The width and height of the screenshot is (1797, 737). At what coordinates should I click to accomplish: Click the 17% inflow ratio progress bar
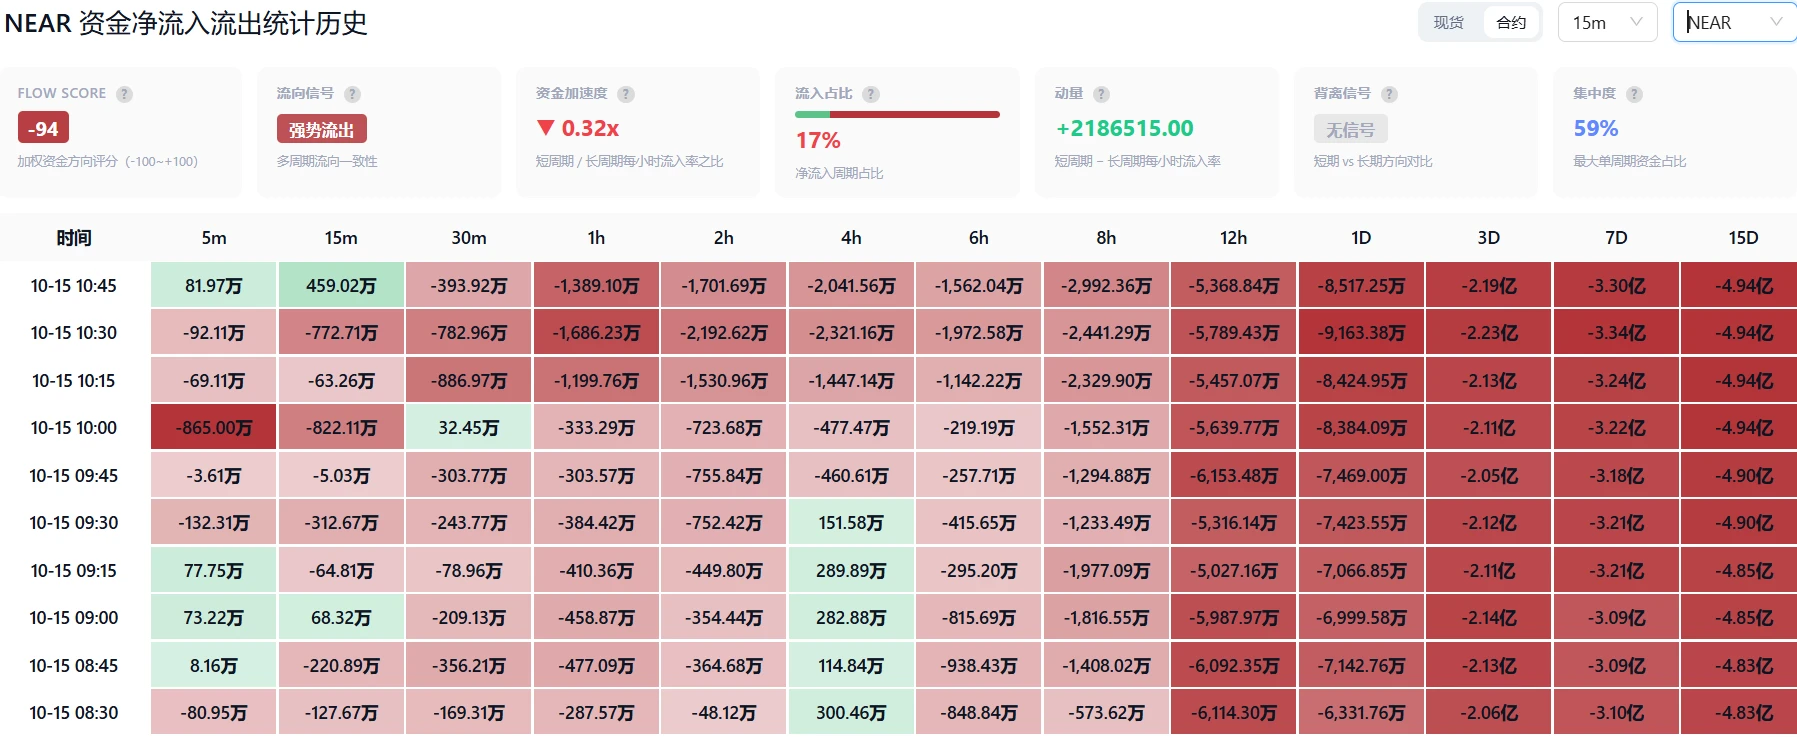click(897, 115)
